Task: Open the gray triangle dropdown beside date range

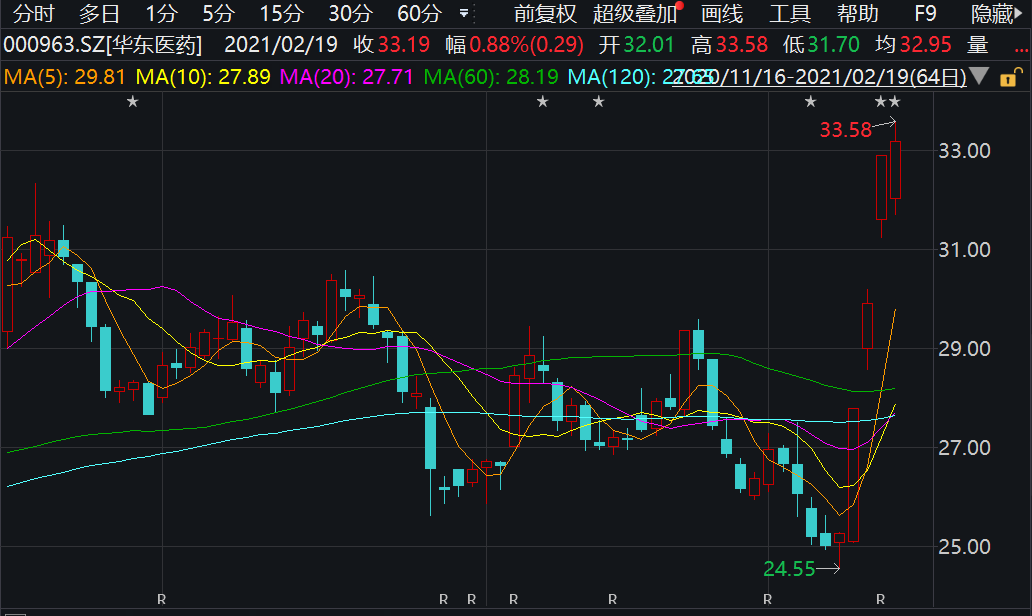Action: (980, 77)
